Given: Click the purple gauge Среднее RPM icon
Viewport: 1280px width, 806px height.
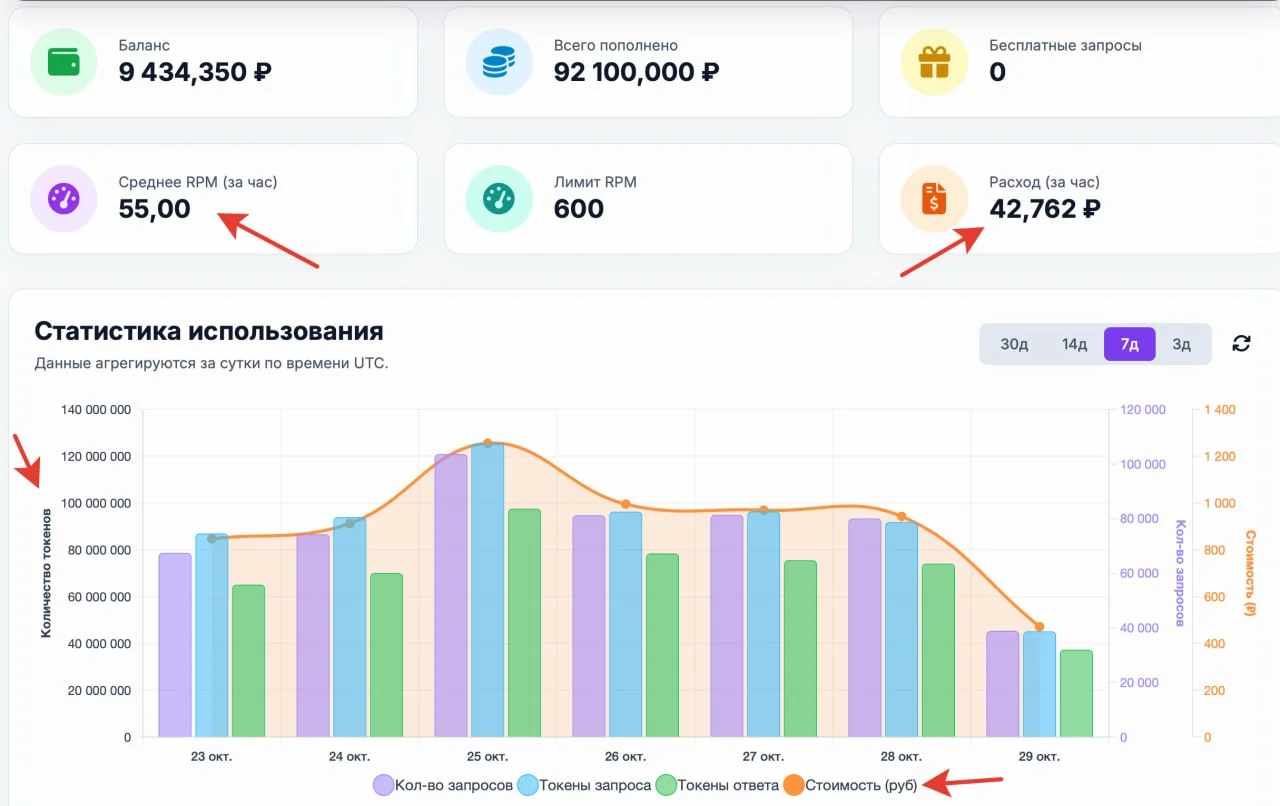Looking at the screenshot, I should (63, 198).
